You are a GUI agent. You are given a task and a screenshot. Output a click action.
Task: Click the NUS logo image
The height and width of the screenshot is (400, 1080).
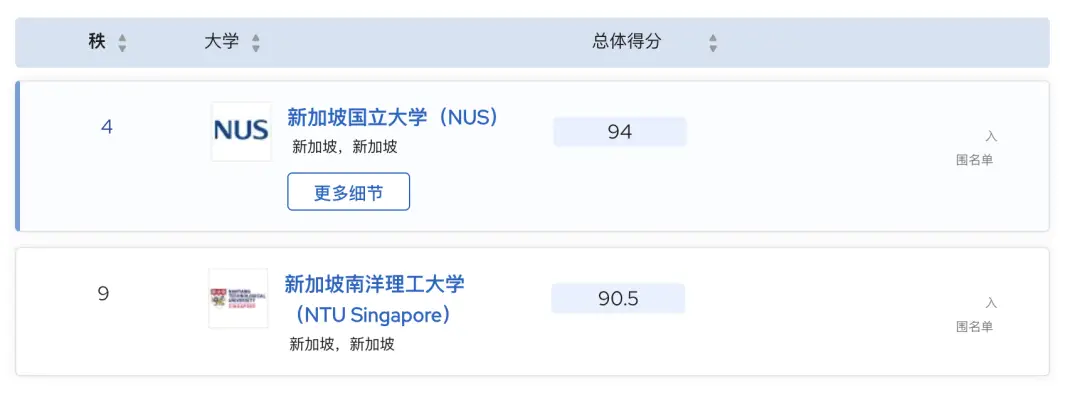[x=241, y=131]
